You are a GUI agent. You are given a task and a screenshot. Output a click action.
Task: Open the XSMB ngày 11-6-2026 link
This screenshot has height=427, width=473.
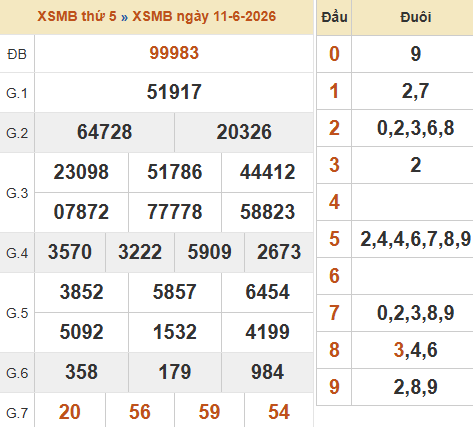pos(204,16)
